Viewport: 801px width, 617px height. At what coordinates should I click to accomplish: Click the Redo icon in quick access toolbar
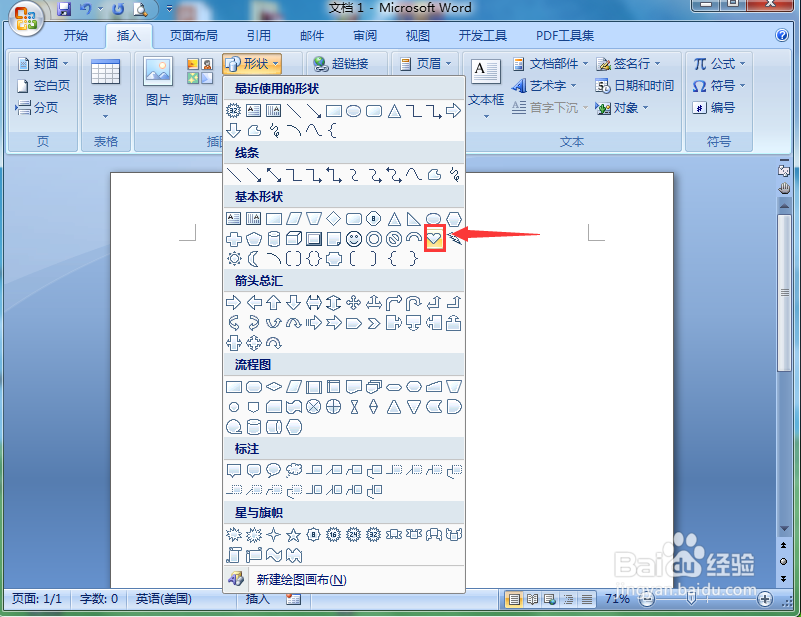click(x=119, y=9)
